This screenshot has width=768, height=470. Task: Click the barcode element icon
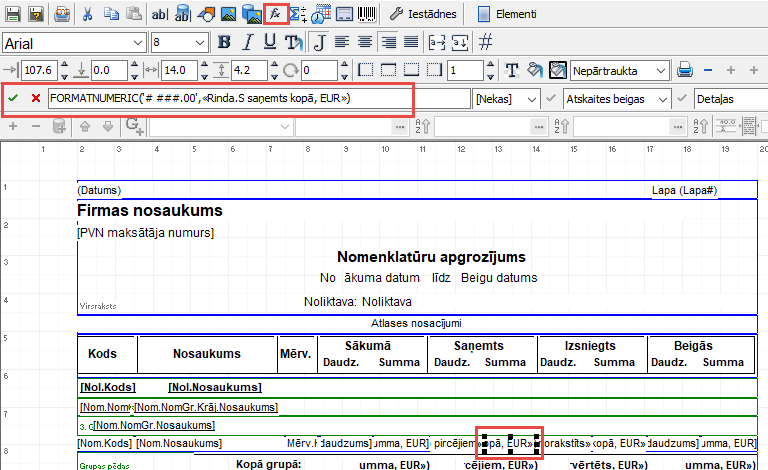coord(367,15)
